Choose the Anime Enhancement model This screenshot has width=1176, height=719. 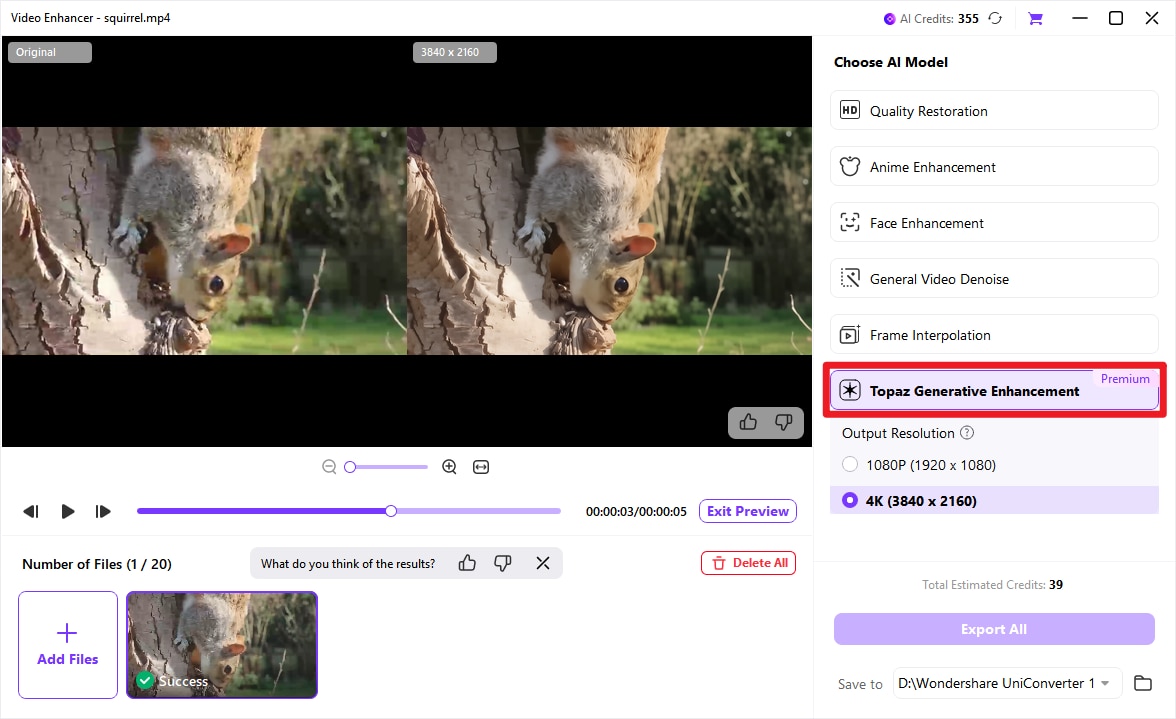[994, 166]
